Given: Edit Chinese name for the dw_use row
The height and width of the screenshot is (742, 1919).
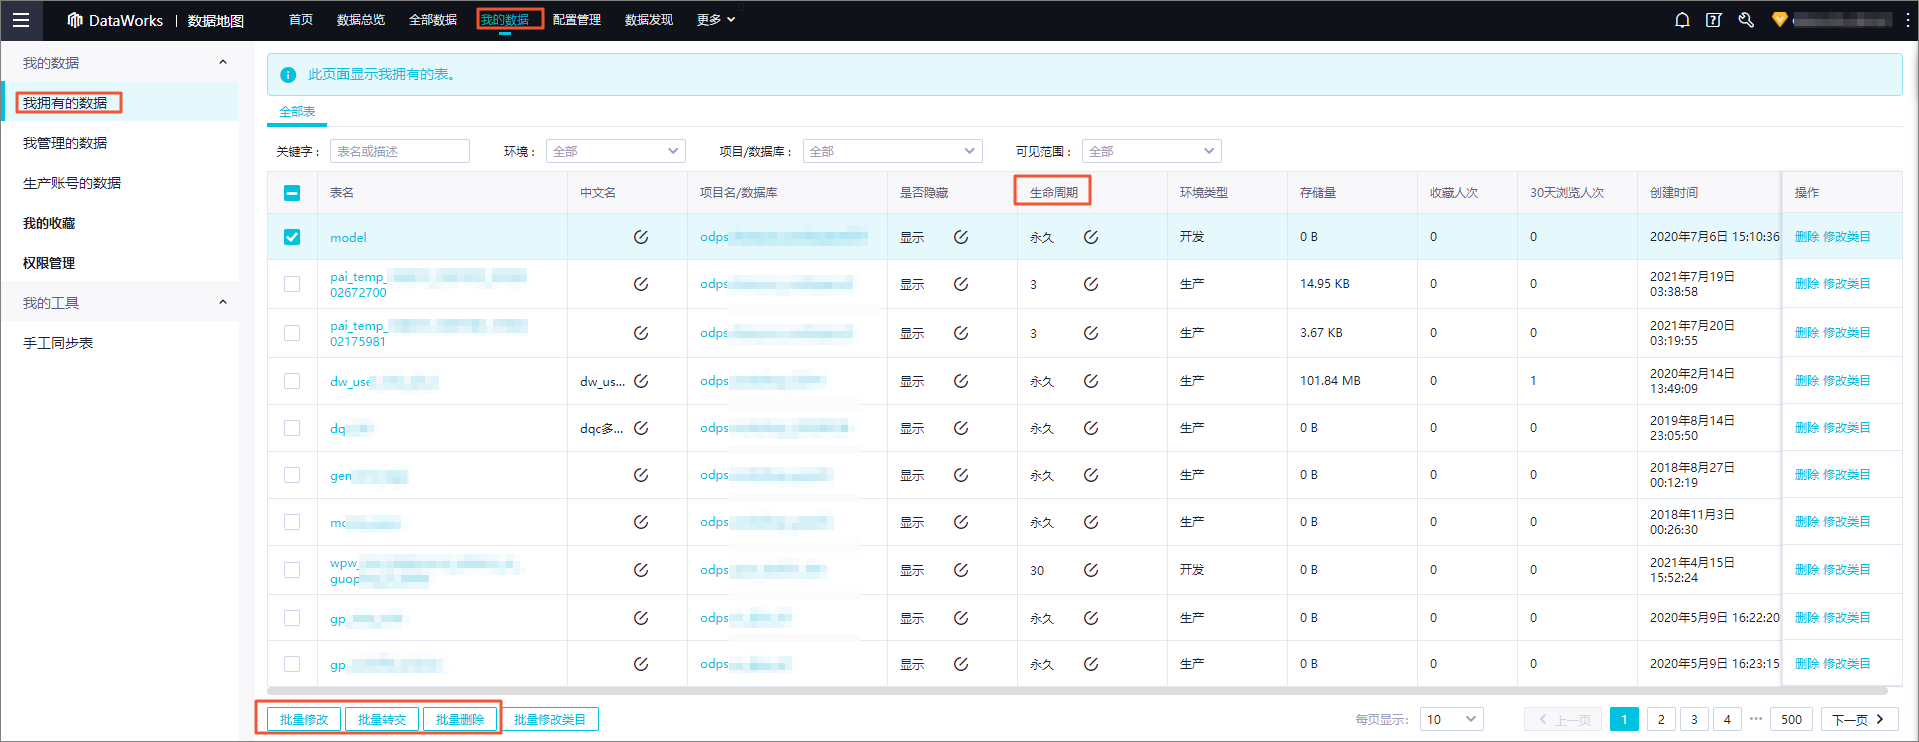Looking at the screenshot, I should point(641,381).
